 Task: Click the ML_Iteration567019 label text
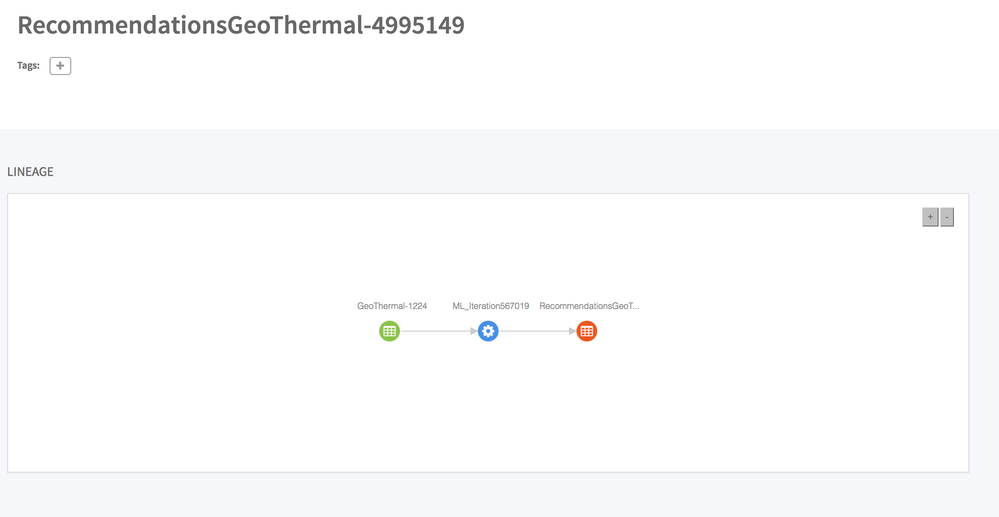coord(490,306)
